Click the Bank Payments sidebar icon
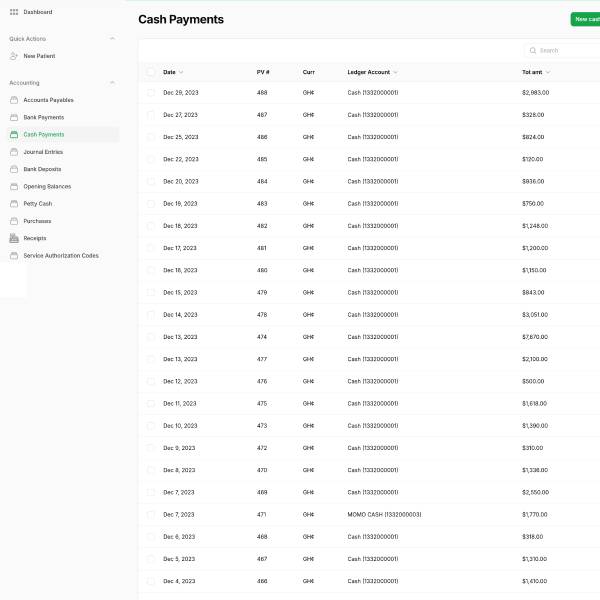Screen dimensions: 600x600 [14, 117]
